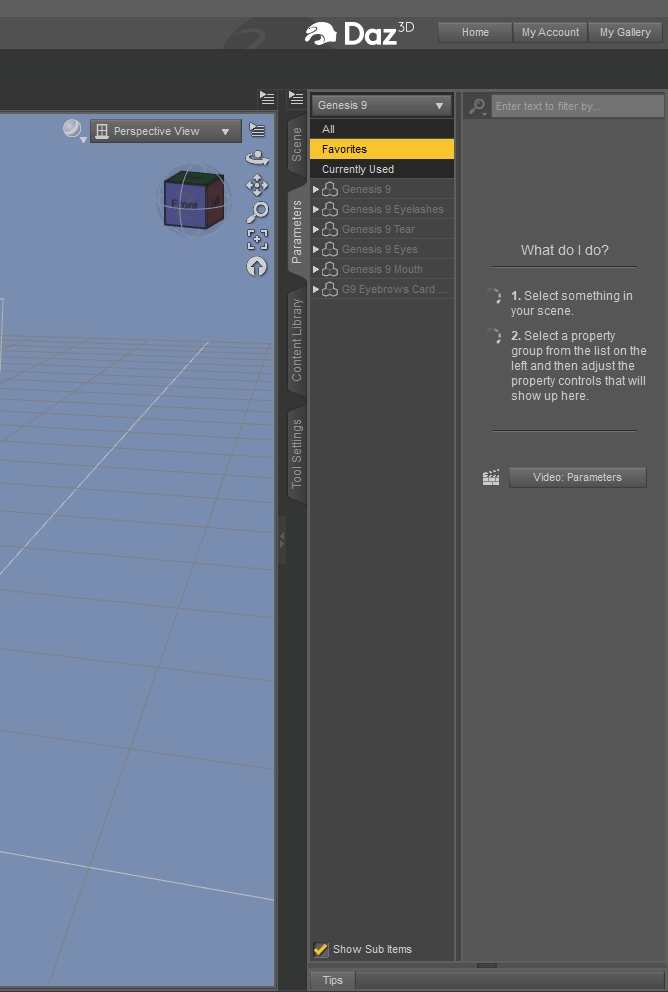Expand the Genesis 9 Mouth item
This screenshot has width=668, height=992.
[316, 270]
